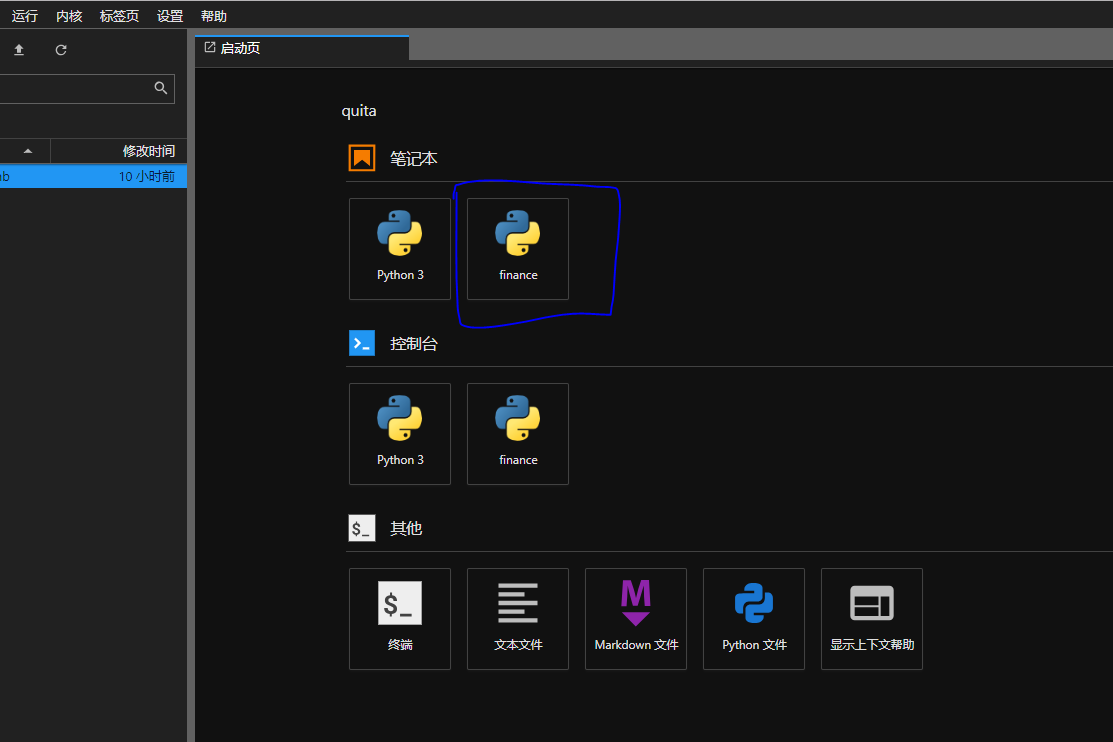
Task: Launch the finance kernel notebook
Action: (x=517, y=249)
